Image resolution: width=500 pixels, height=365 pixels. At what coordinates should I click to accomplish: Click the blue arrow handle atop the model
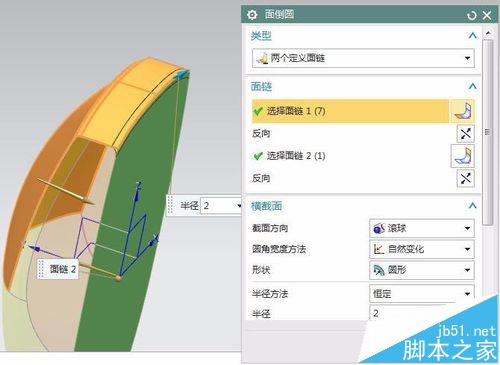click(182, 74)
